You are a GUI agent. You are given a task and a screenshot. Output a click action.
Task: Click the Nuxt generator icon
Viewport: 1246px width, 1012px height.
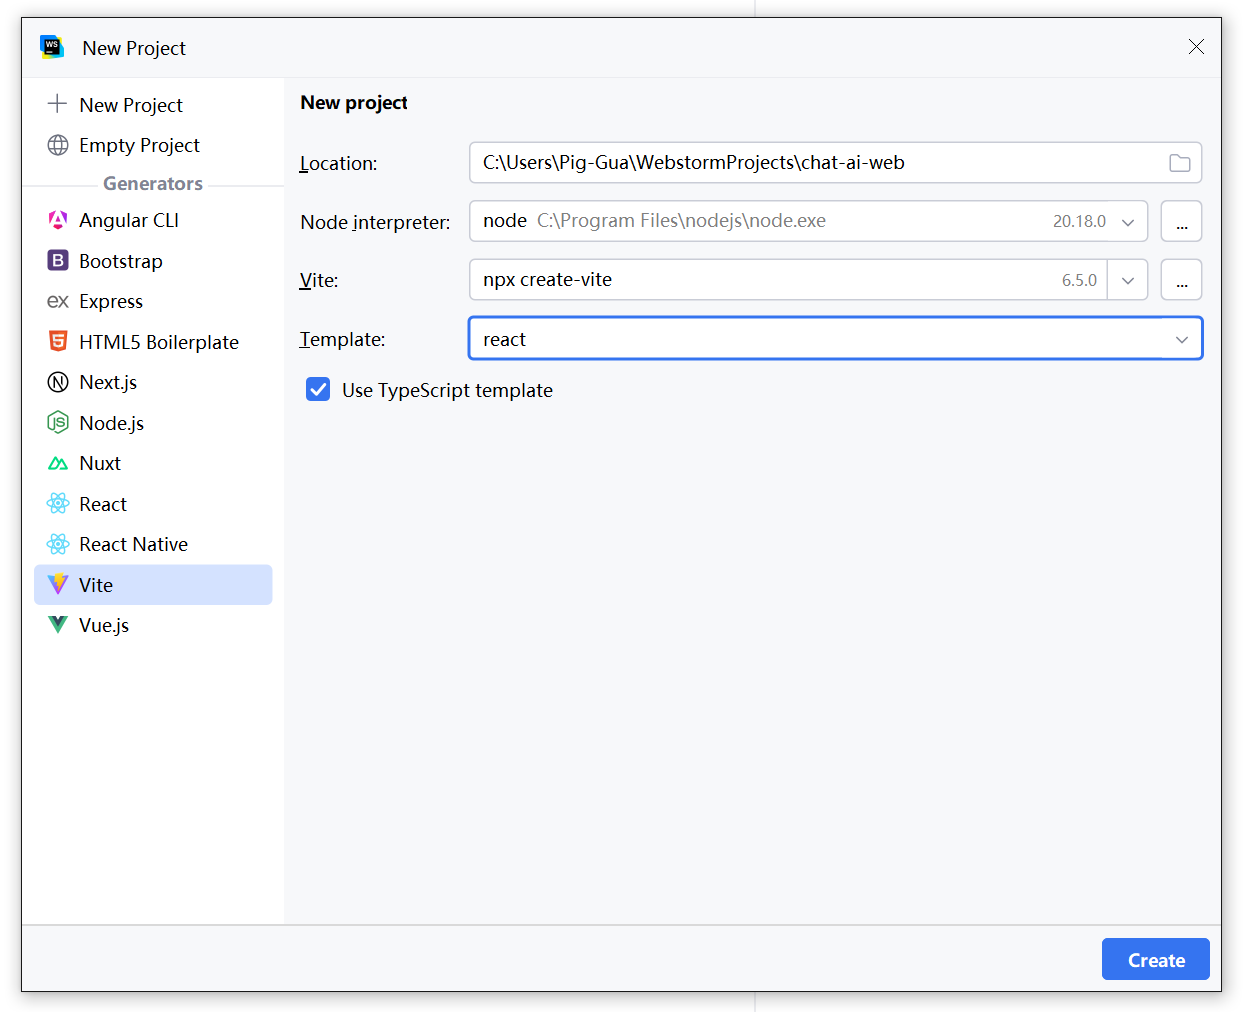coord(58,463)
